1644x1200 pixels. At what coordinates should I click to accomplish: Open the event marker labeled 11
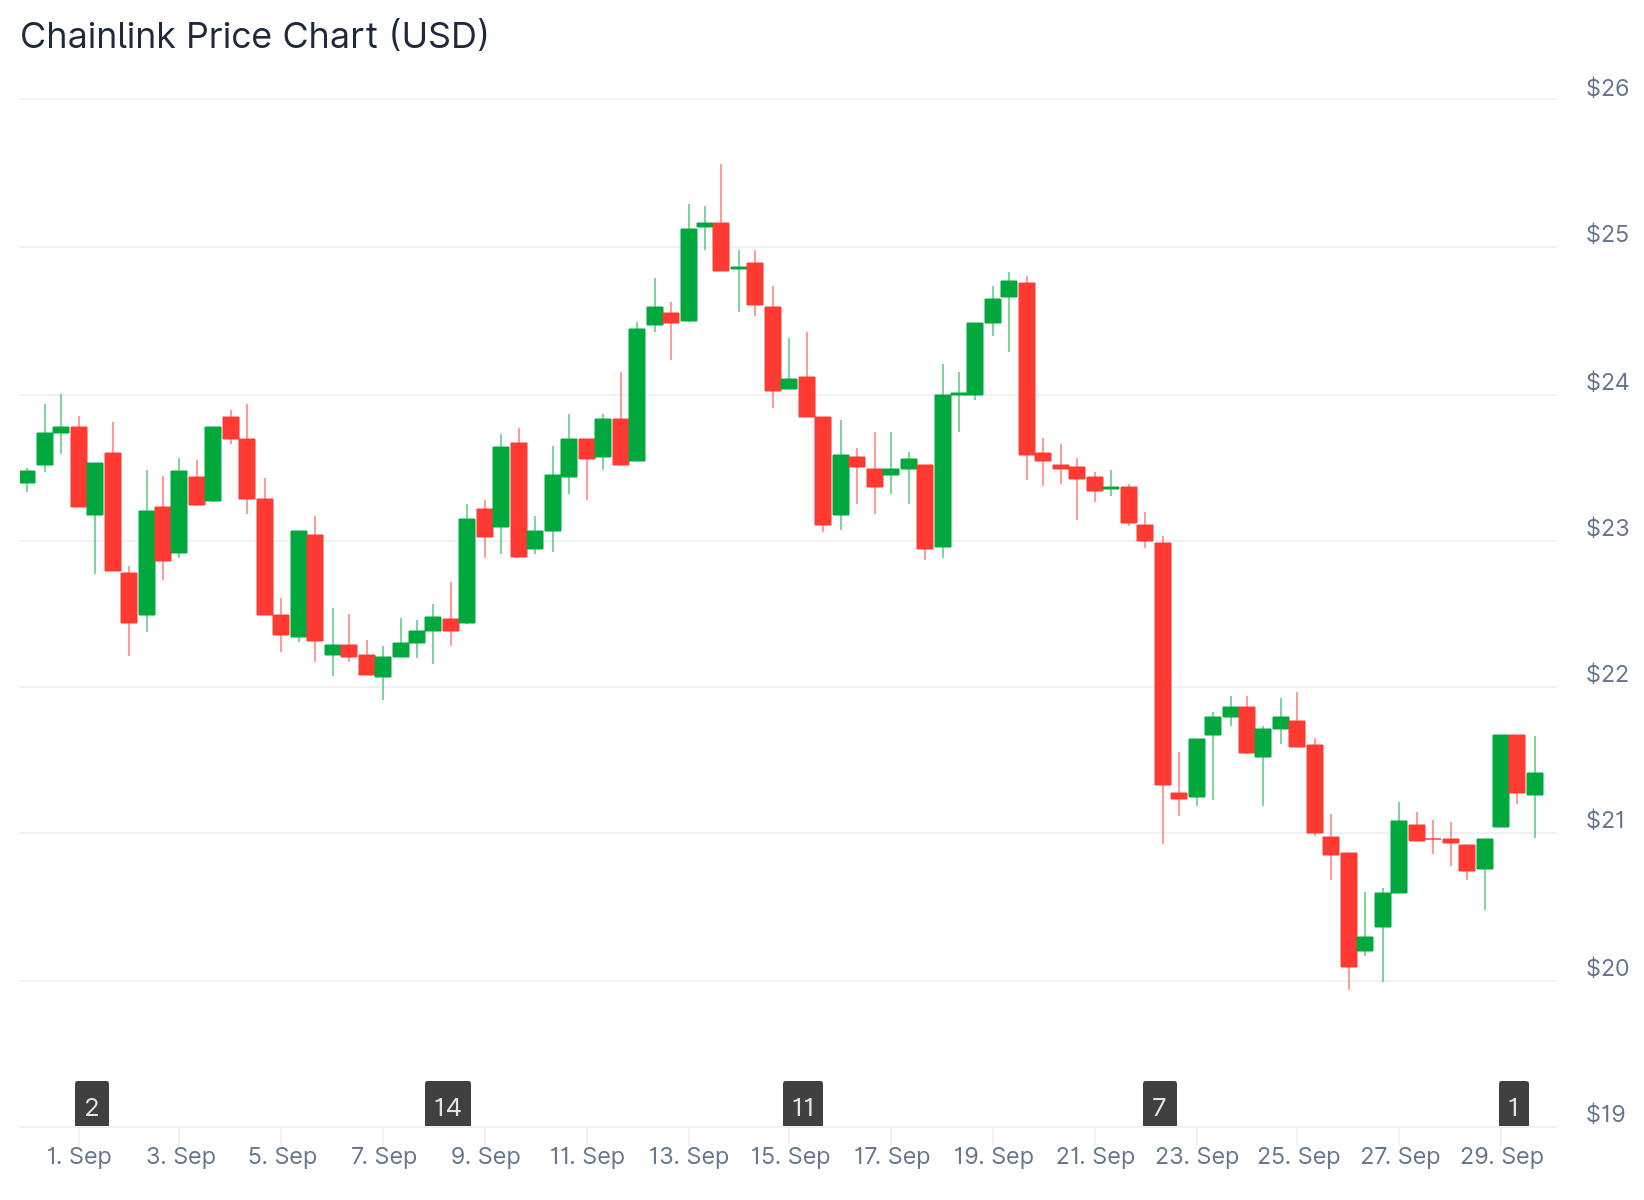tap(803, 1105)
